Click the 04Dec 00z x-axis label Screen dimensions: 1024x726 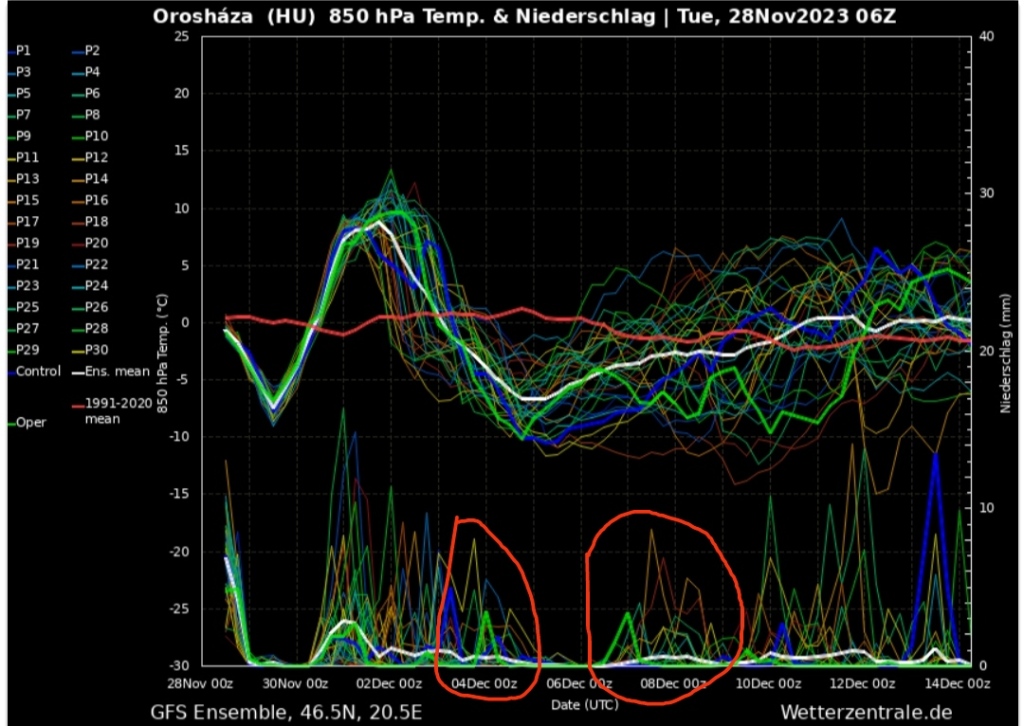click(485, 684)
